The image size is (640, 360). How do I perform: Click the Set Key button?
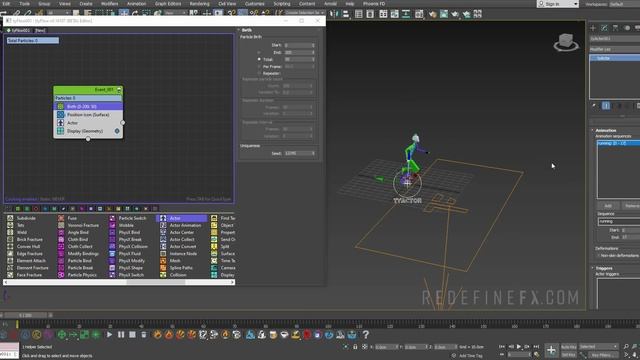[569, 355]
